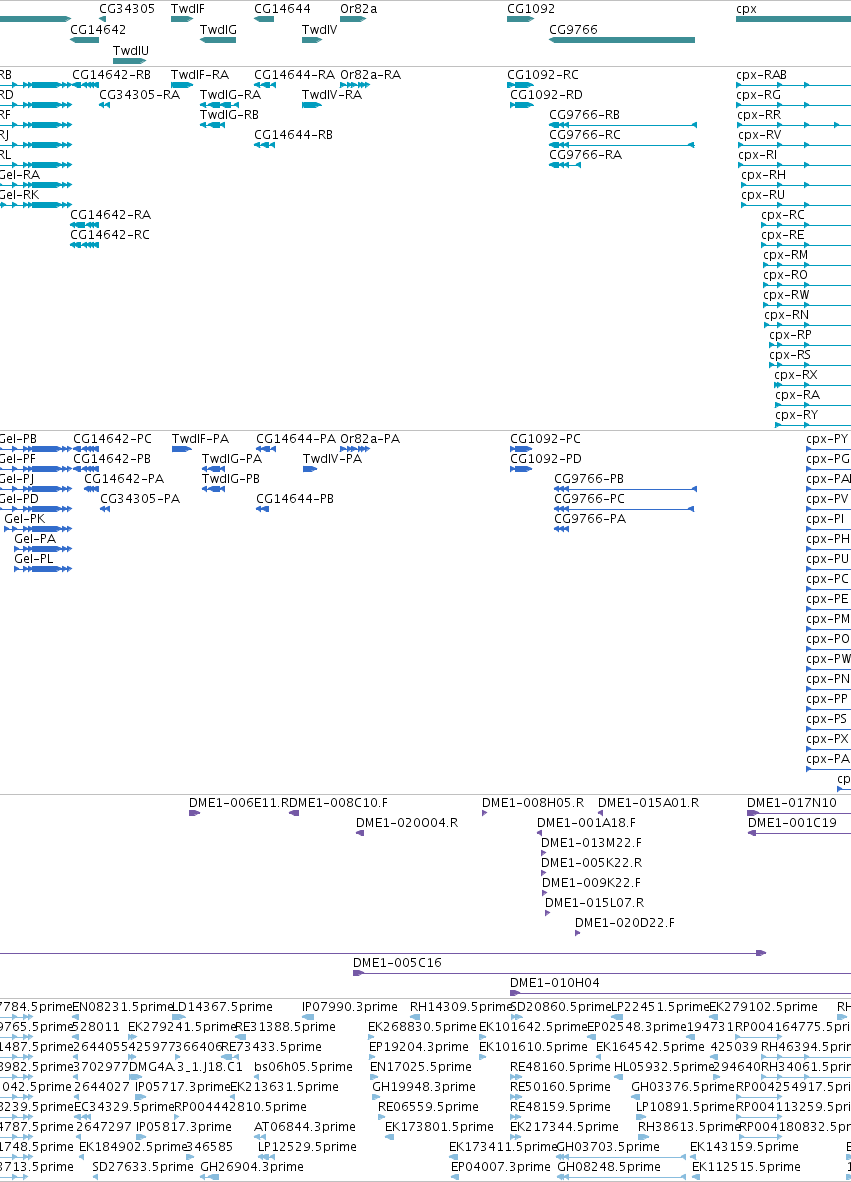Image resolution: width=851 pixels, height=1182 pixels.
Task: Select the IP07990.3prime EST label
Action: 350,1007
